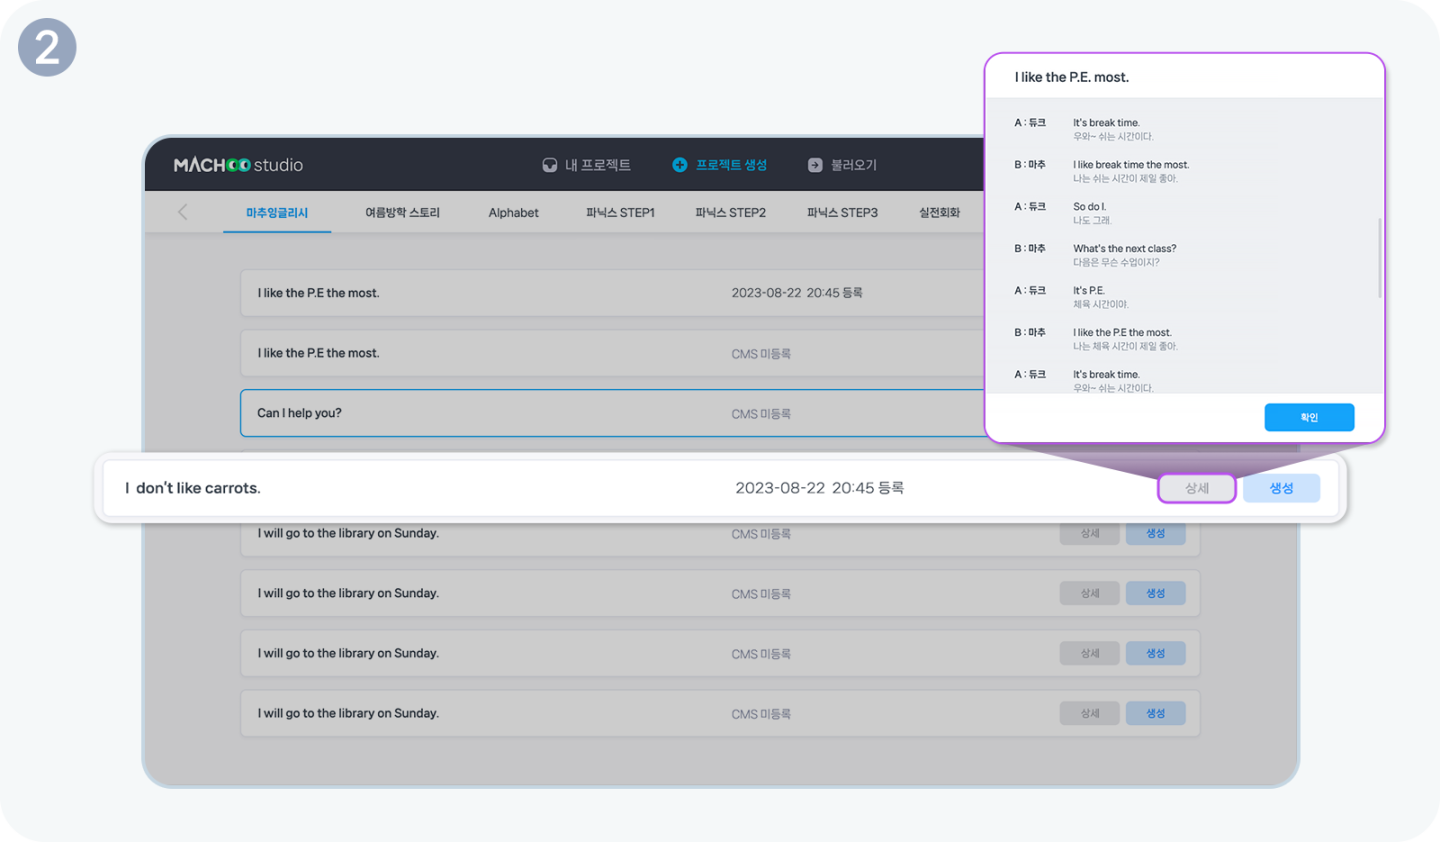Confirm the popup with 확인 button
1440x842 pixels.
pos(1309,417)
